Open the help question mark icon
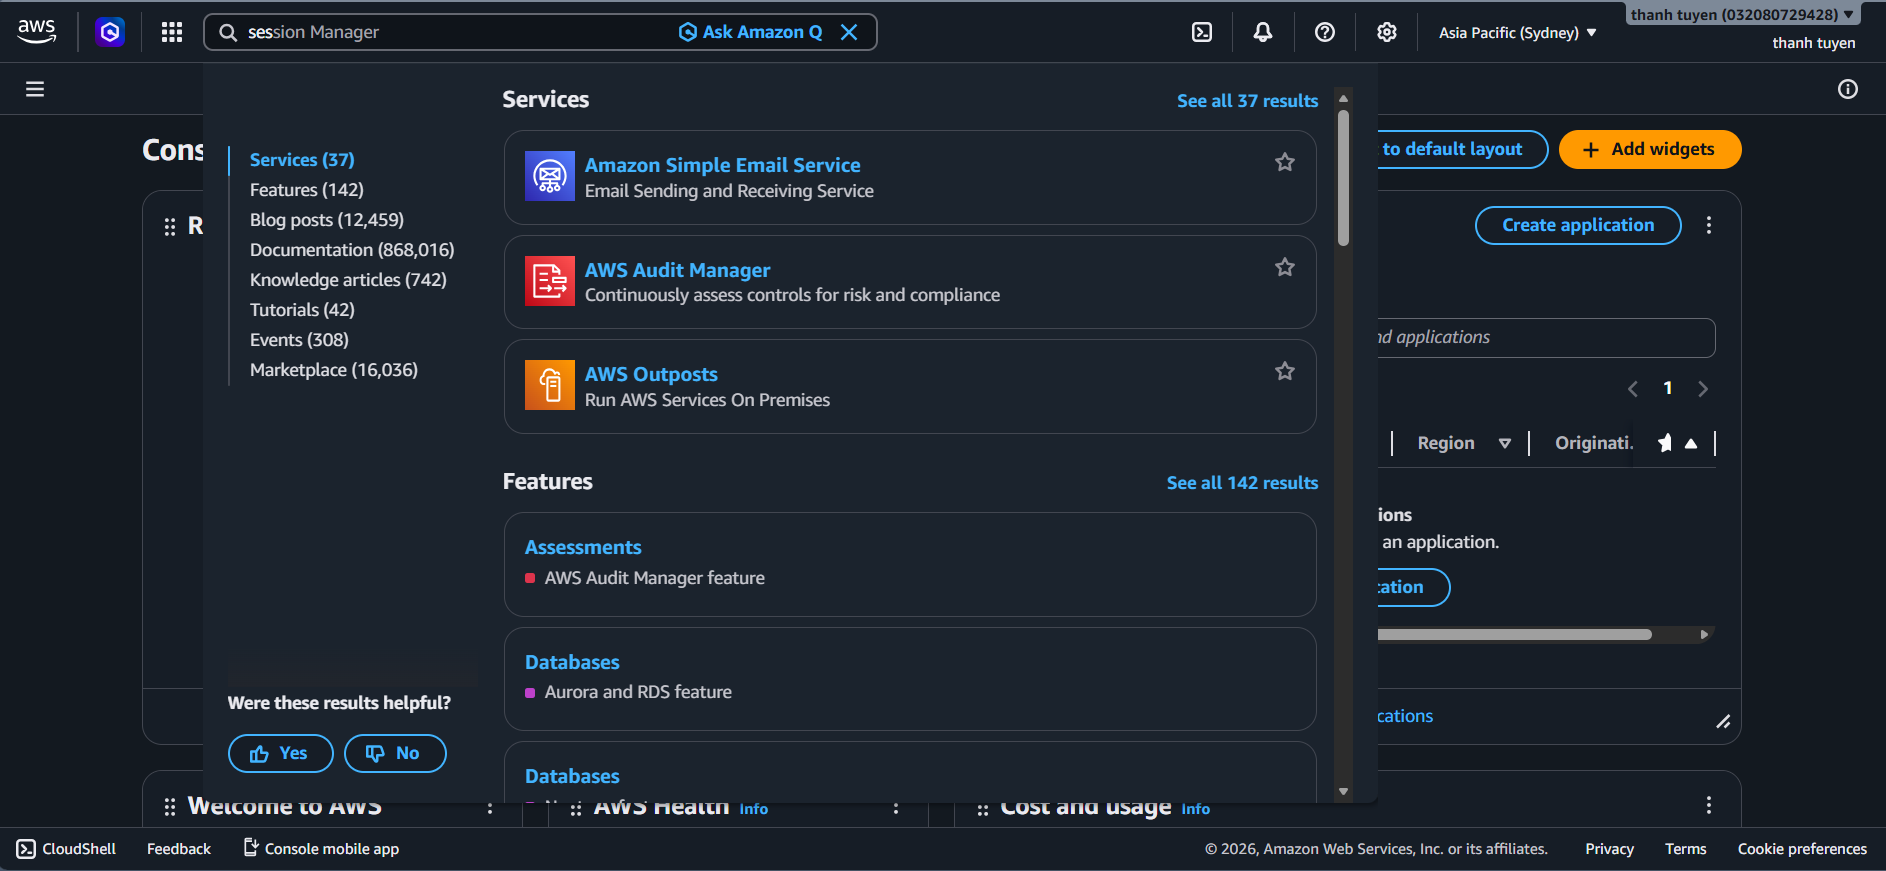This screenshot has height=871, width=1886. coord(1325,32)
